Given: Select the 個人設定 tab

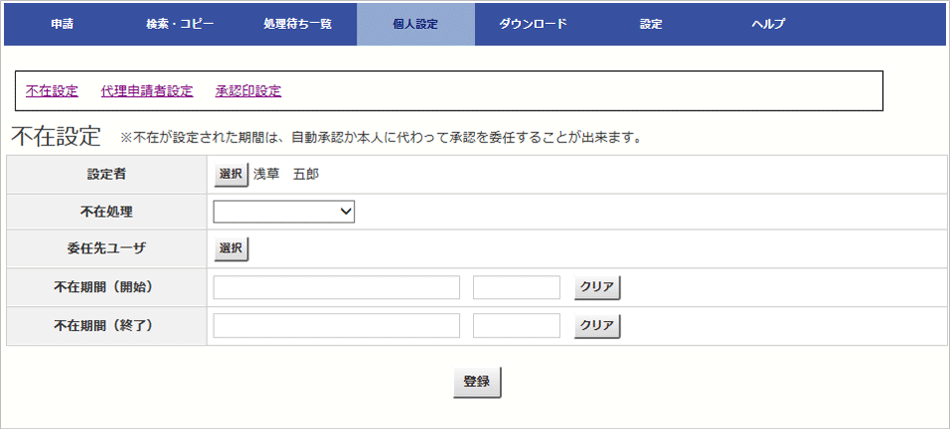Looking at the screenshot, I should (x=415, y=24).
